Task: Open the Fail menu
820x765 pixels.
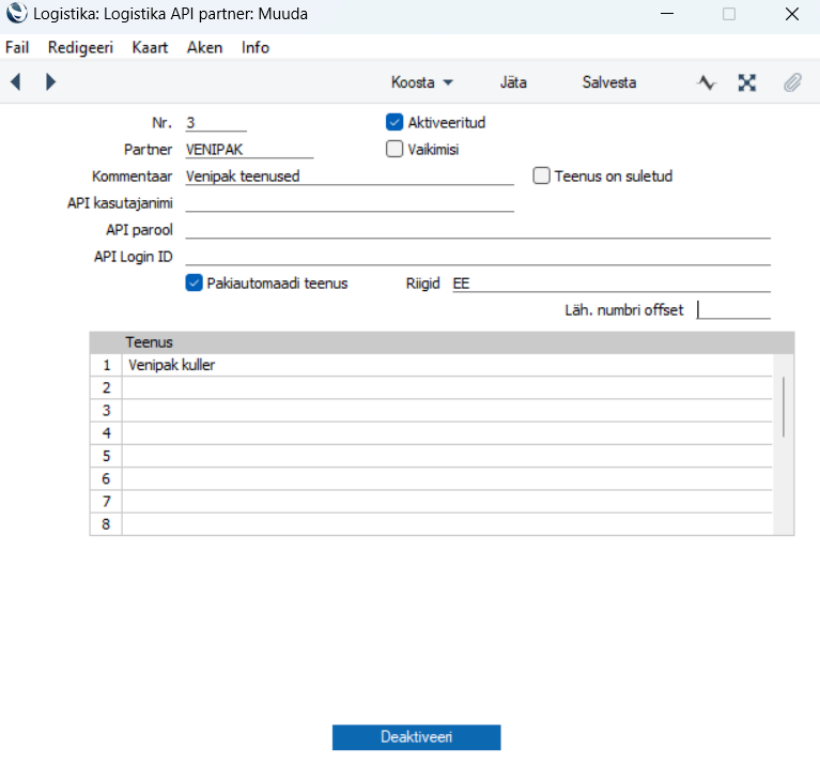Action: click(x=17, y=48)
